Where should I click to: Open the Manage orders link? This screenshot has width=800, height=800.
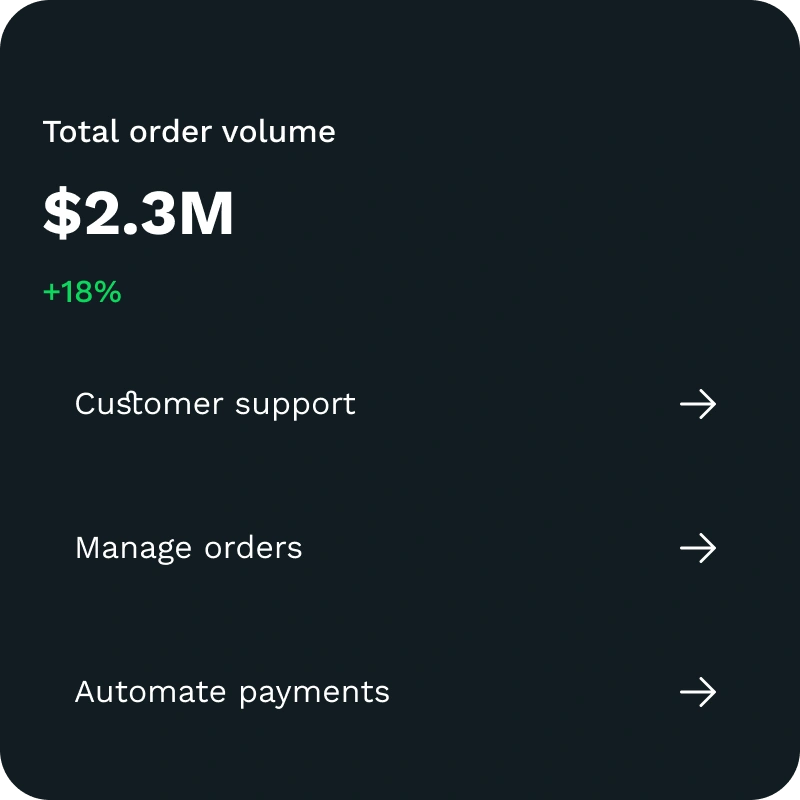click(x=188, y=548)
